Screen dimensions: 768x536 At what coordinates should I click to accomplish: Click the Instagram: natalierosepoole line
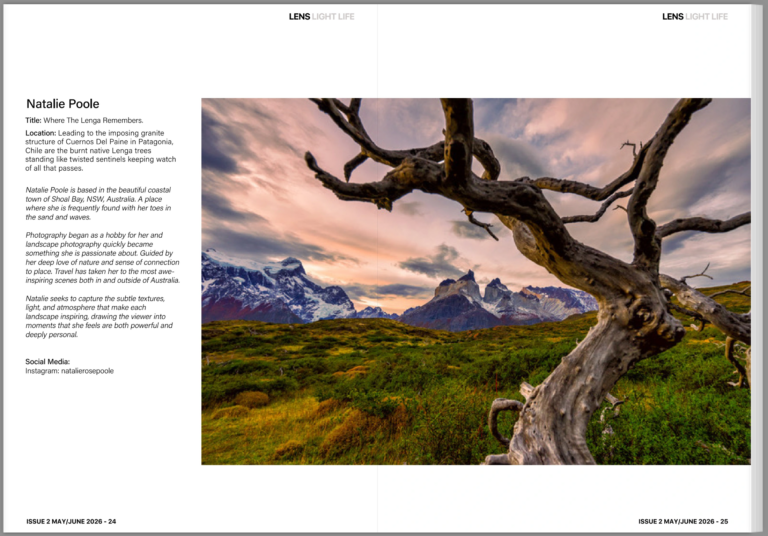click(x=70, y=371)
